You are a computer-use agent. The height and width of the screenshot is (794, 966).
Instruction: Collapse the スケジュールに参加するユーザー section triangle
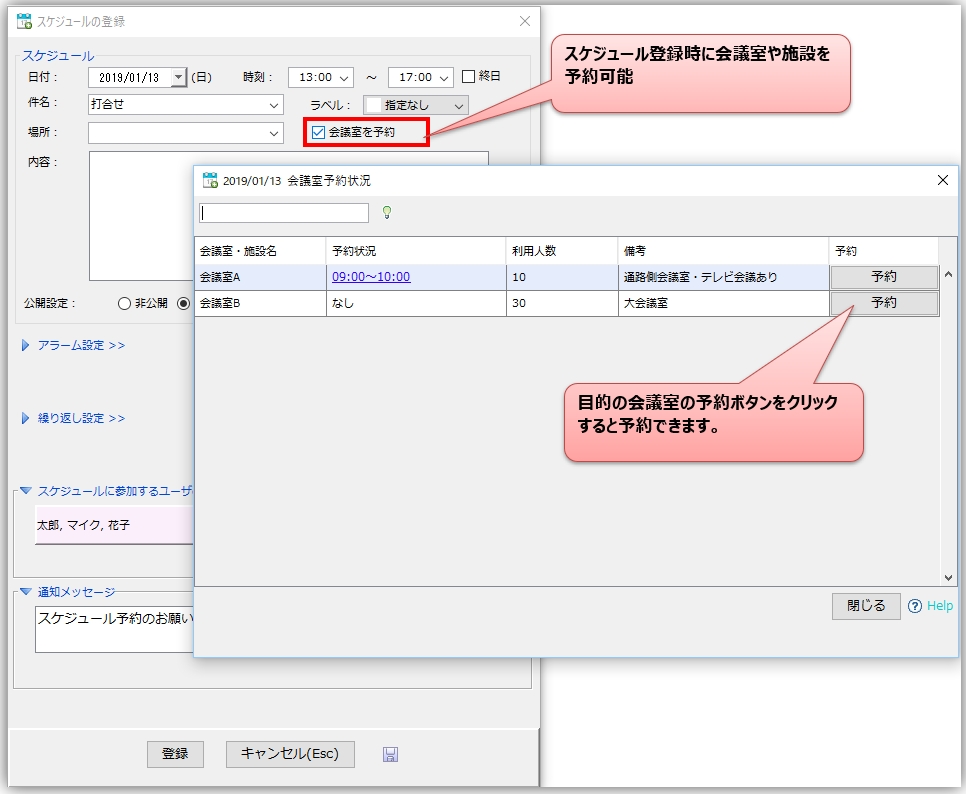(26, 491)
